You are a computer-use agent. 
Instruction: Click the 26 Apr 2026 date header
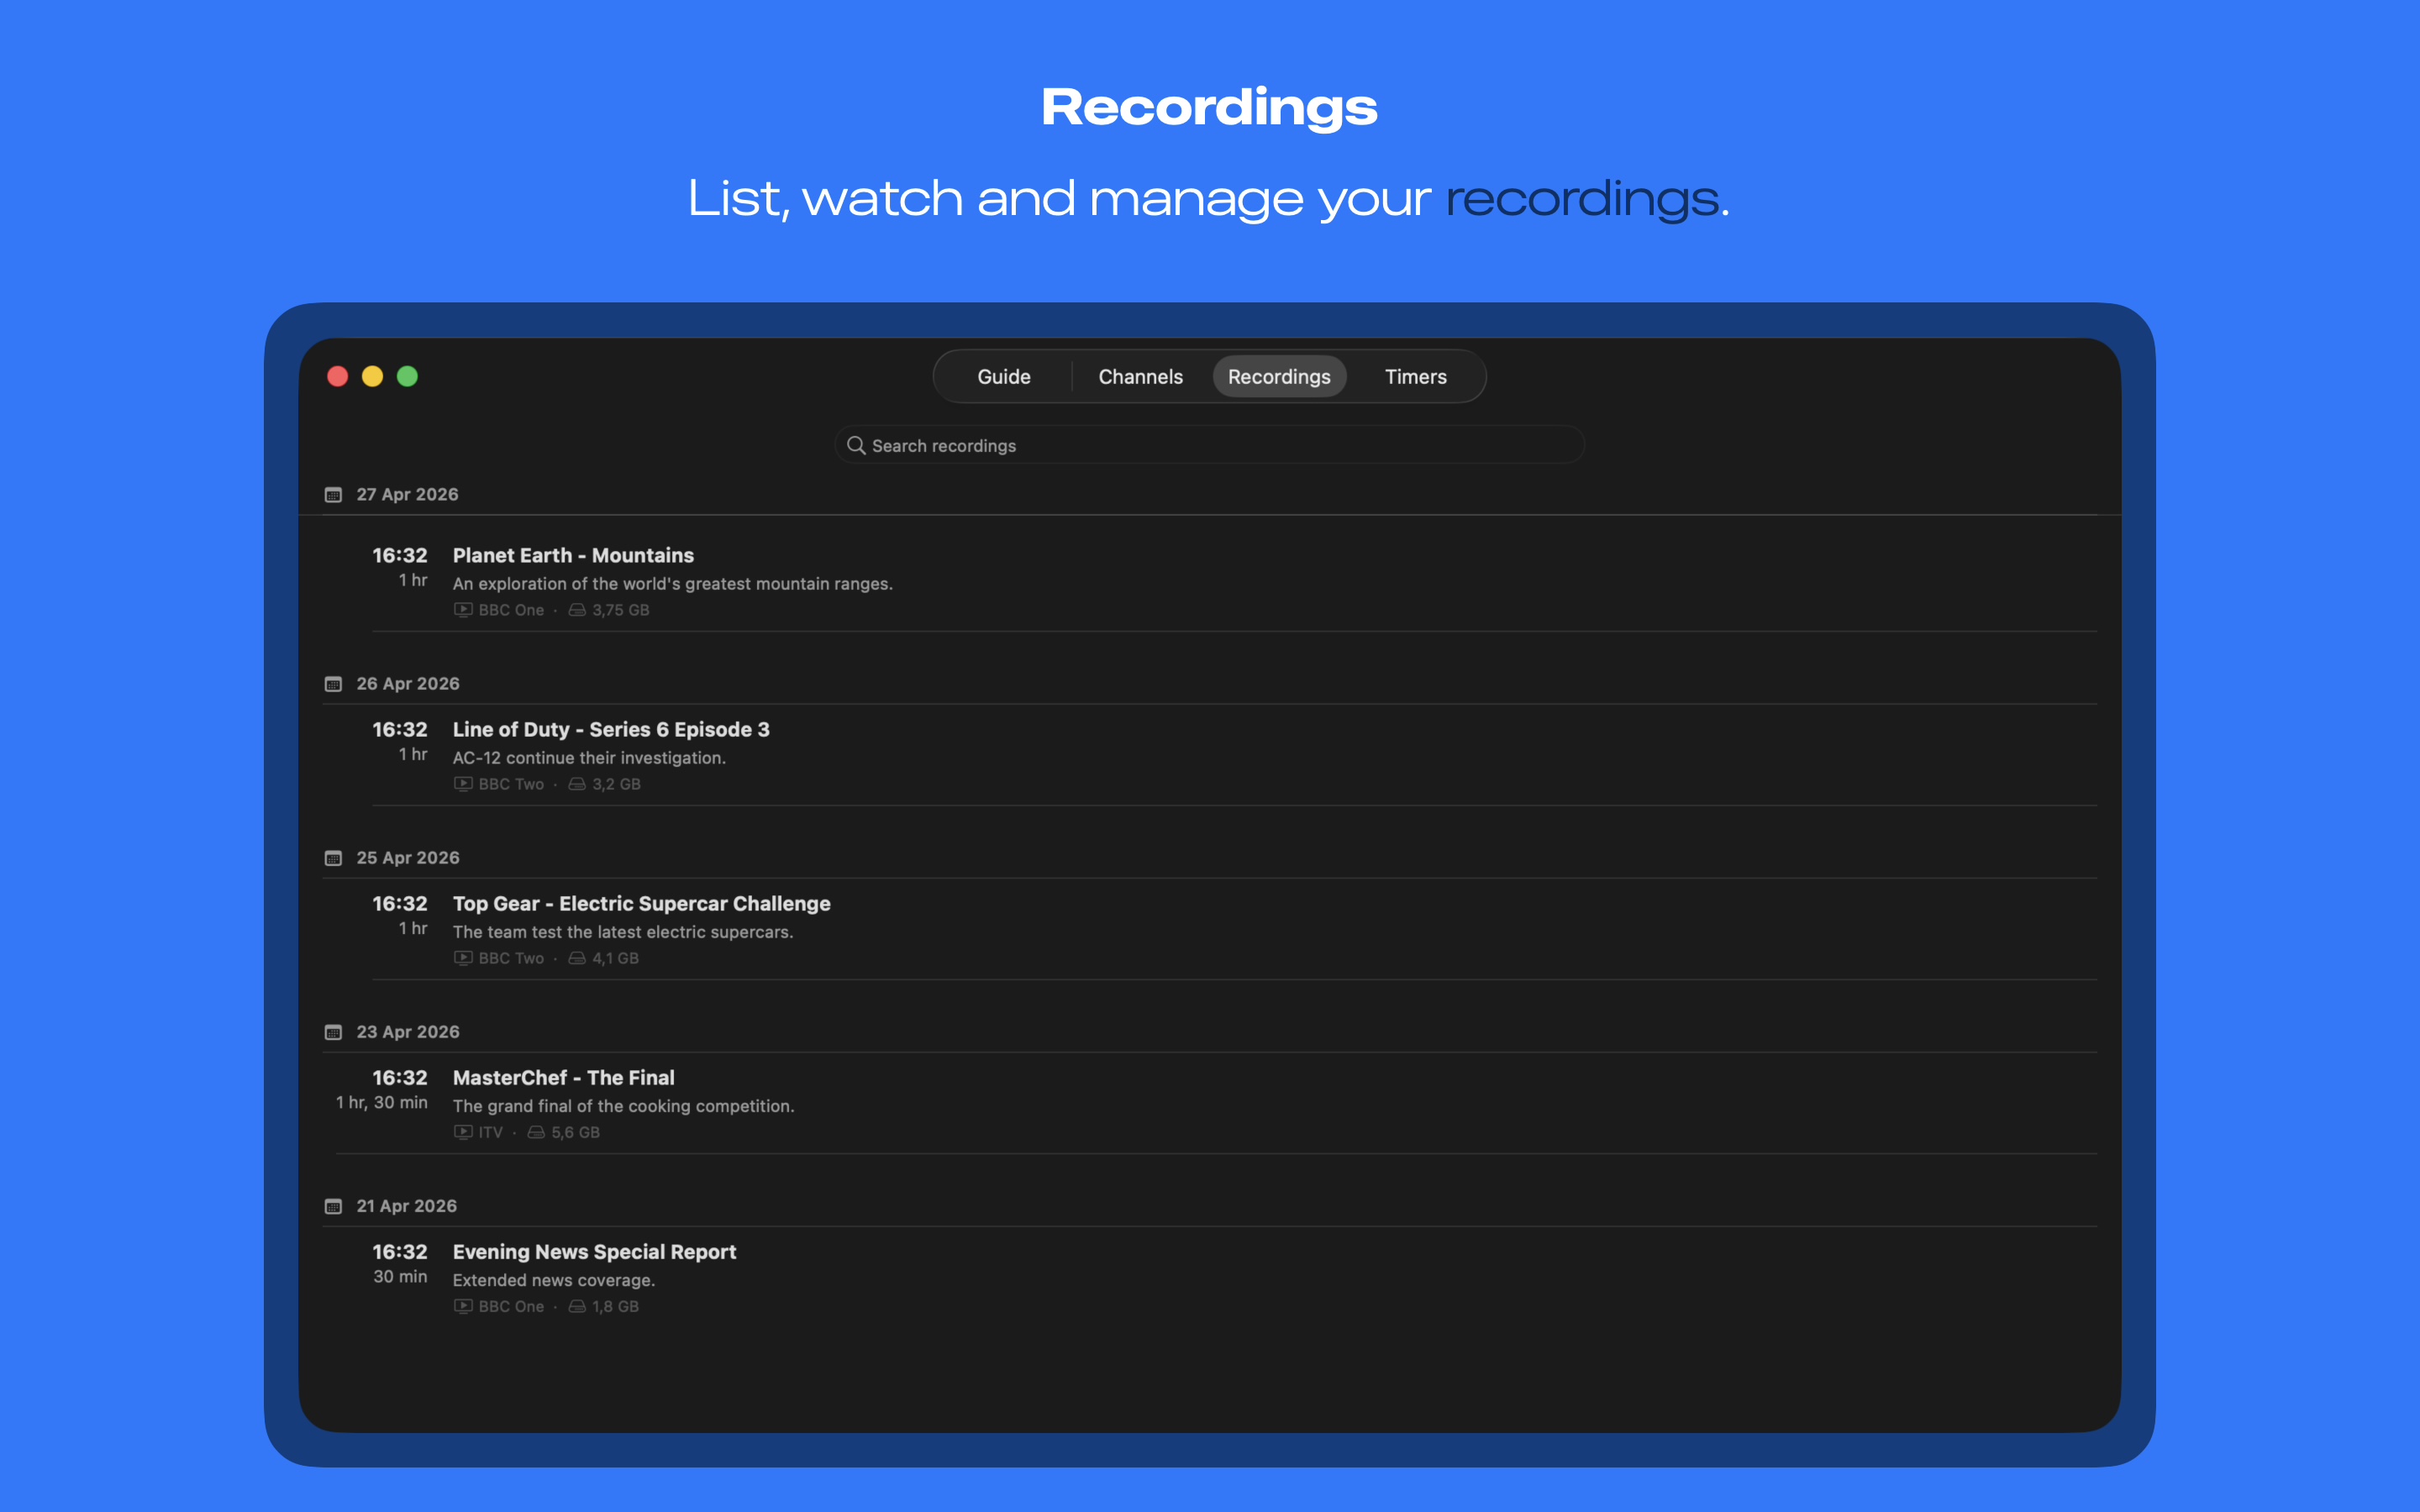coord(408,683)
